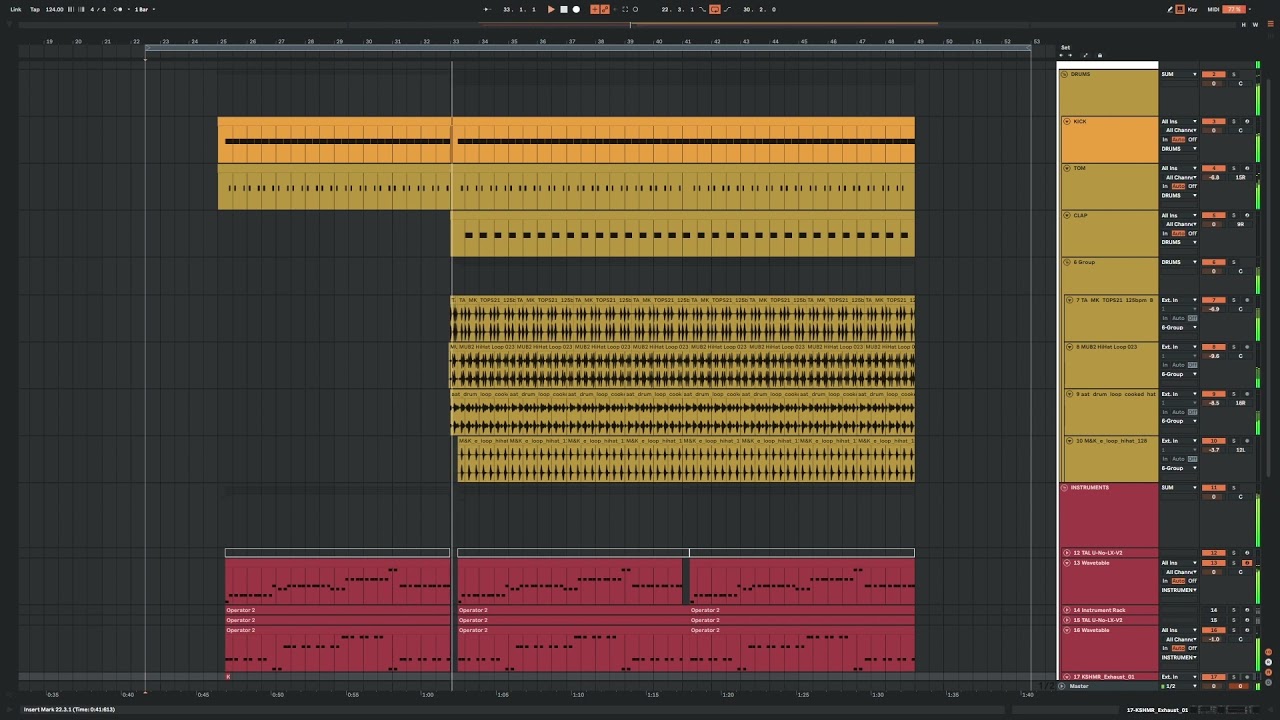Click the Arrangement Record button
The height and width of the screenshot is (720, 1280).
pos(576,9)
